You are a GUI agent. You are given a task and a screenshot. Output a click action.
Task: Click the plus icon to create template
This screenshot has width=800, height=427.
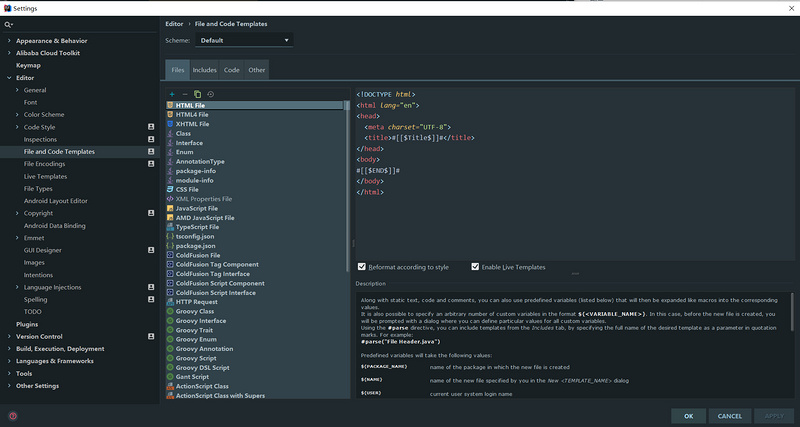tap(172, 94)
